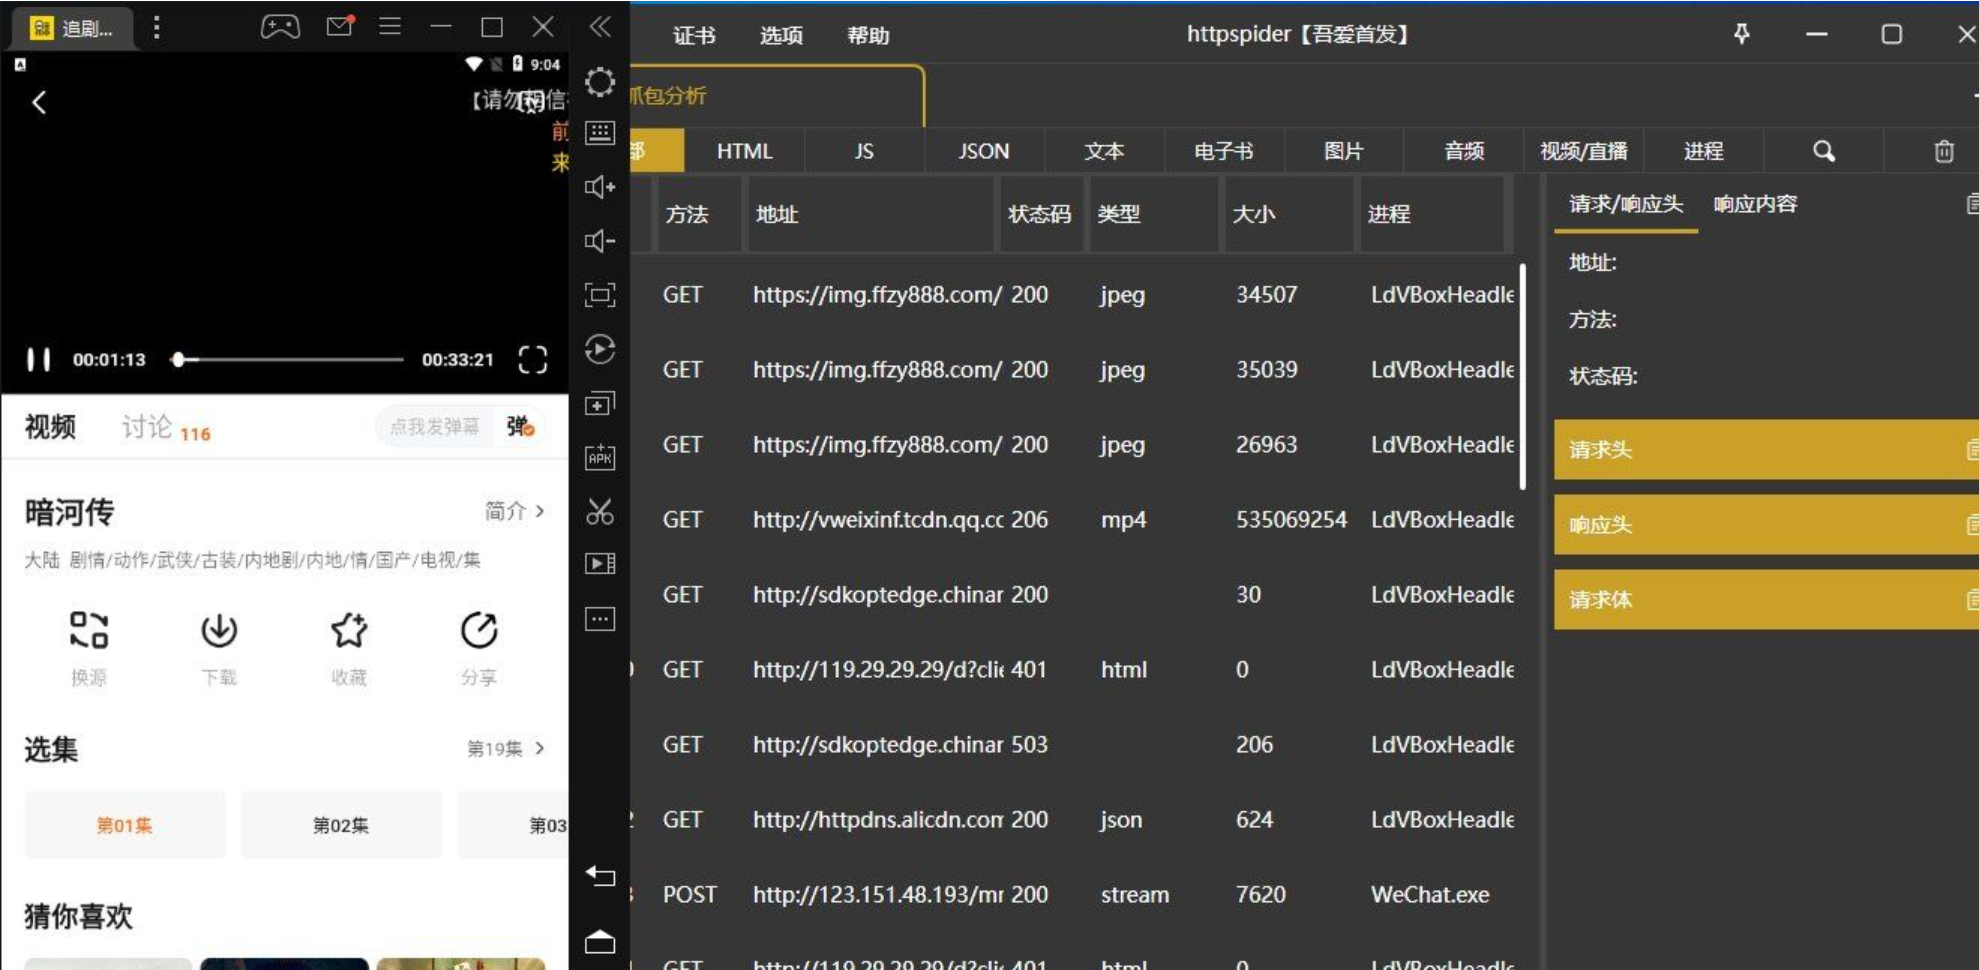Click the APK install icon
Image resolution: width=1979 pixels, height=970 pixels.
click(600, 457)
